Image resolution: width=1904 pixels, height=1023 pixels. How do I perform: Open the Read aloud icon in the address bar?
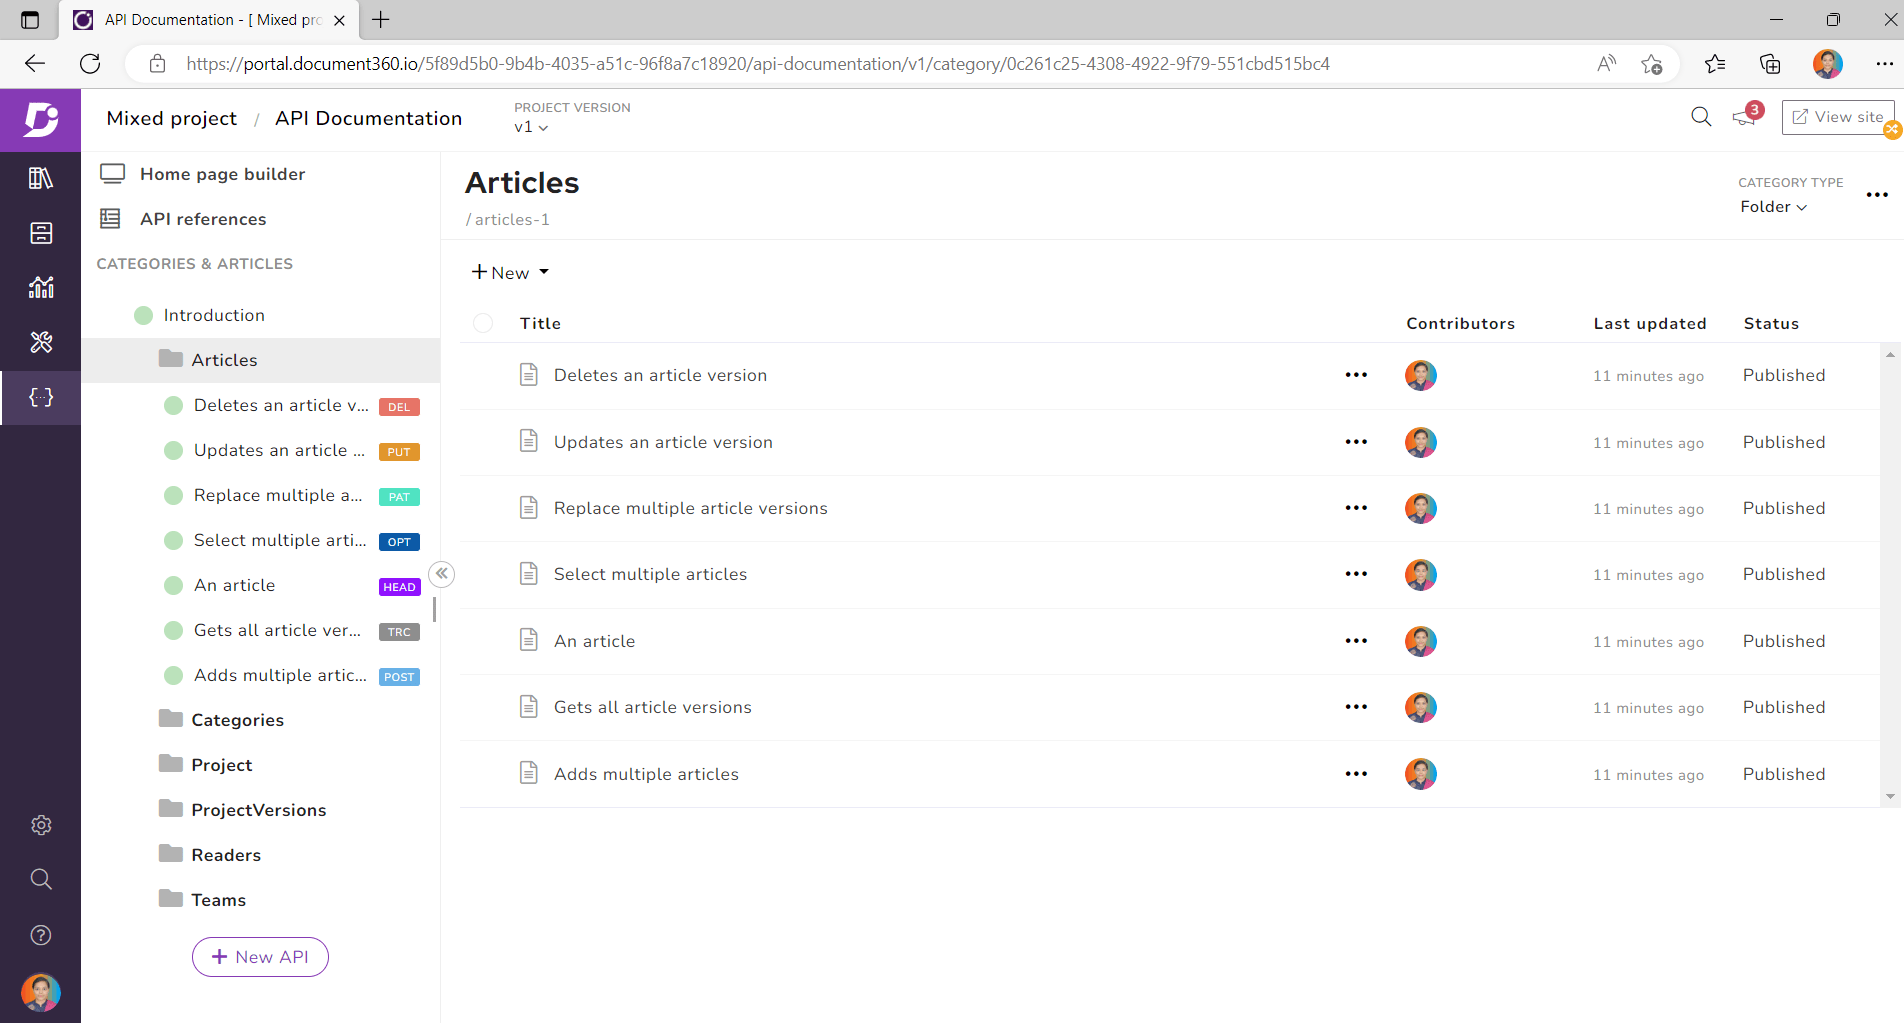point(1606,64)
